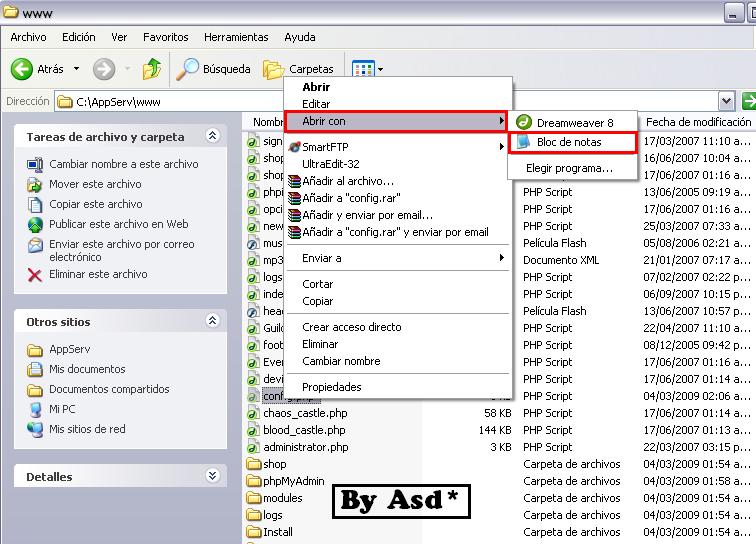This screenshot has height=544, width=756.
Task: Click phpMyAdmin folder icon
Action: point(254,481)
